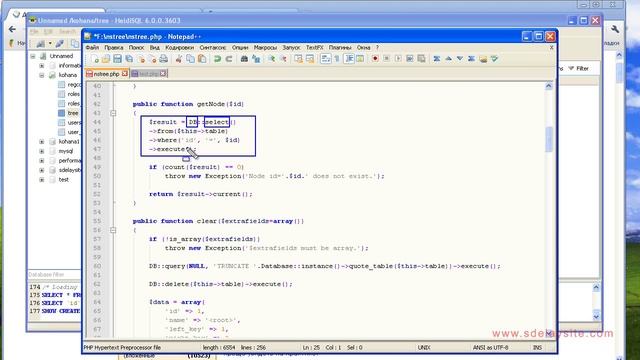Open the Кодировки menu
This screenshot has width=640, height=360.
(180, 48)
